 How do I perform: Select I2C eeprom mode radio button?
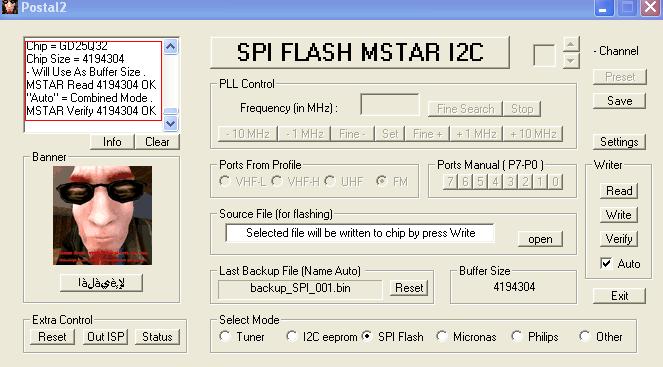point(292,337)
